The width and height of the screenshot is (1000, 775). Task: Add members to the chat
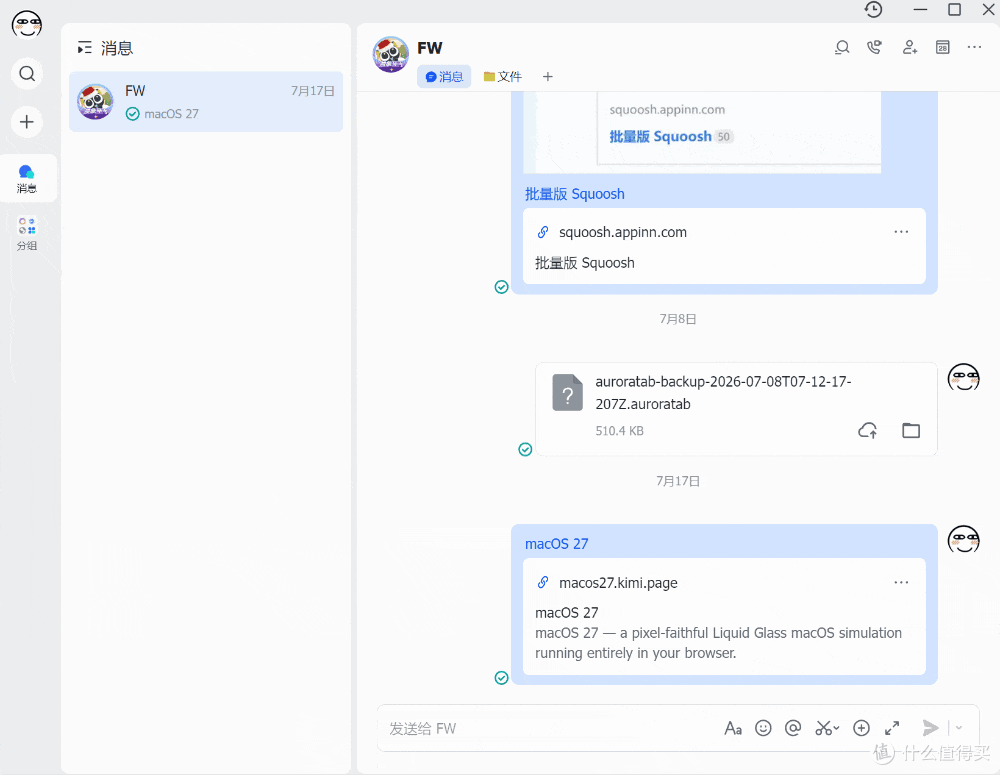click(909, 47)
